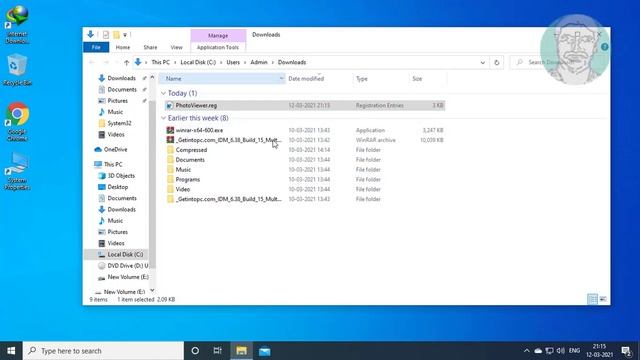The image size is (640, 360).
Task: Open DVD Drive (D:) in navigation pane
Action: [123, 265]
